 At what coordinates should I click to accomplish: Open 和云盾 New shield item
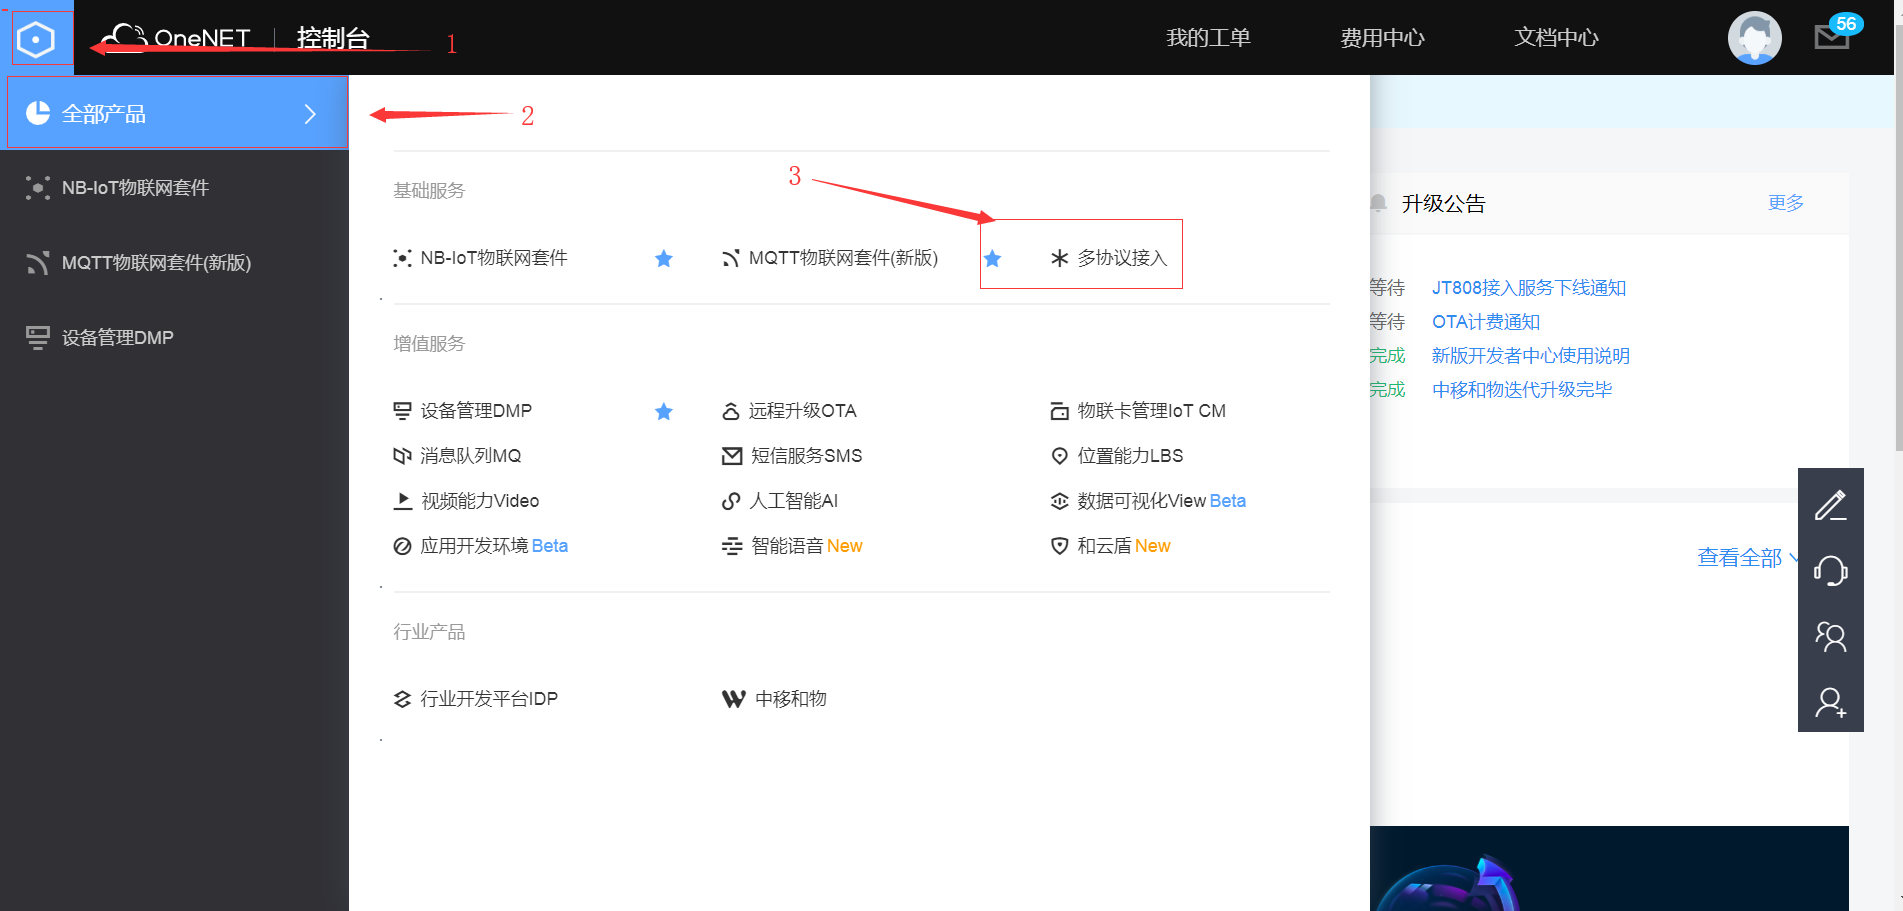pos(1110,546)
